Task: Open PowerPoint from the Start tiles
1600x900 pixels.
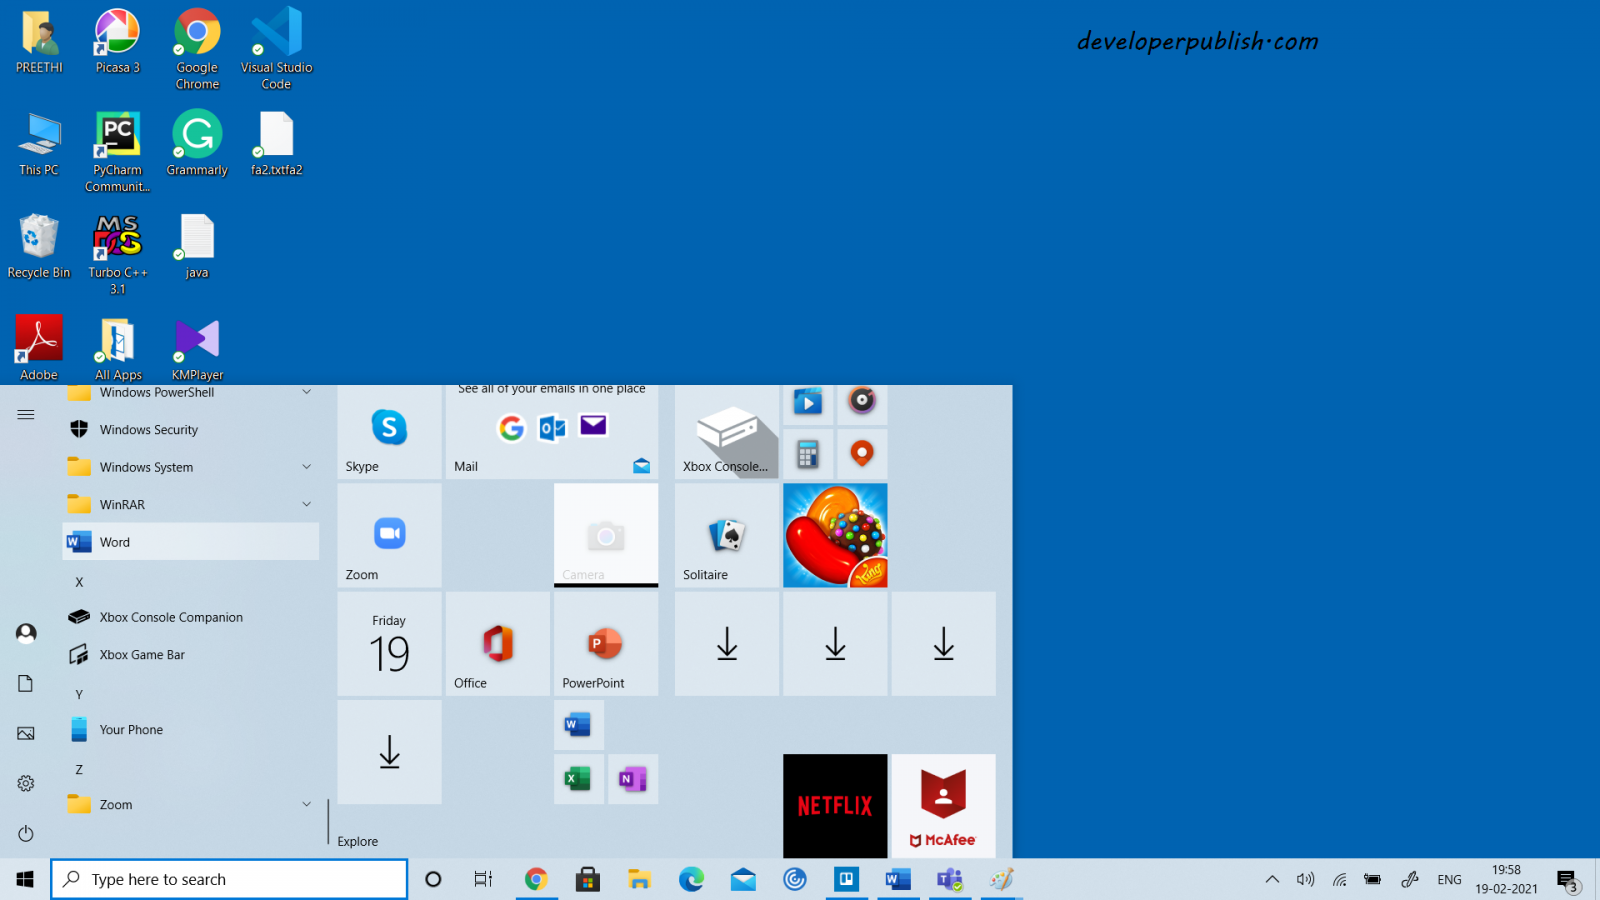Action: pyautogui.click(x=605, y=643)
